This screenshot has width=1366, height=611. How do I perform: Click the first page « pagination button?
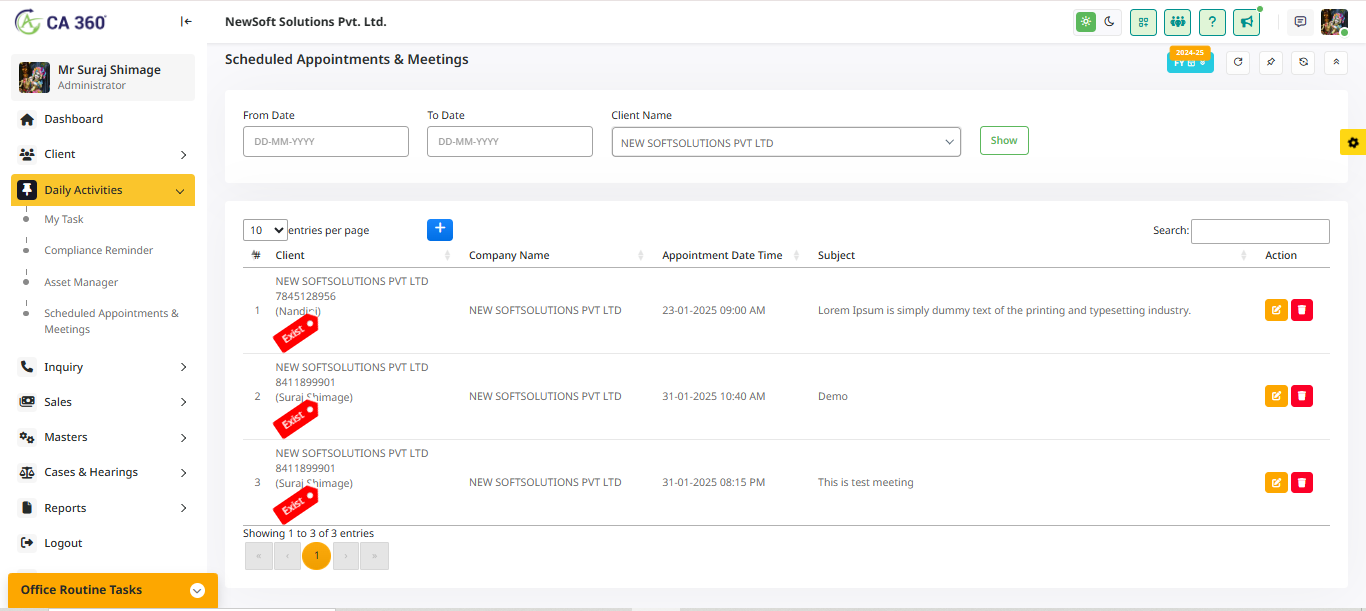[x=259, y=555]
